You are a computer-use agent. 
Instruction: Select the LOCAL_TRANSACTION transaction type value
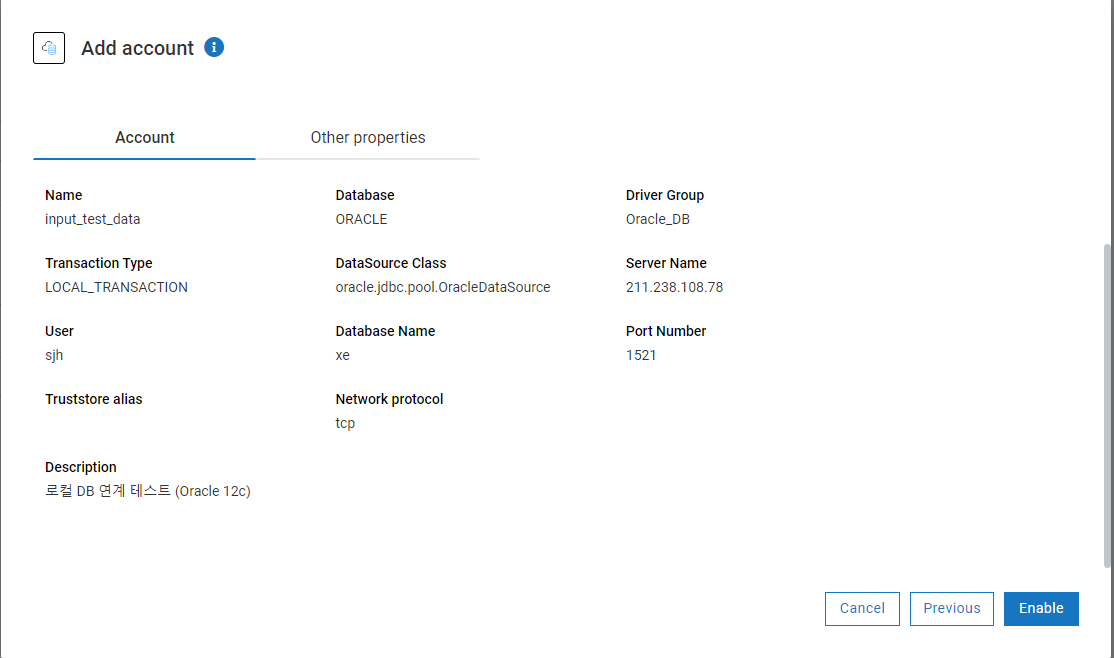(116, 287)
